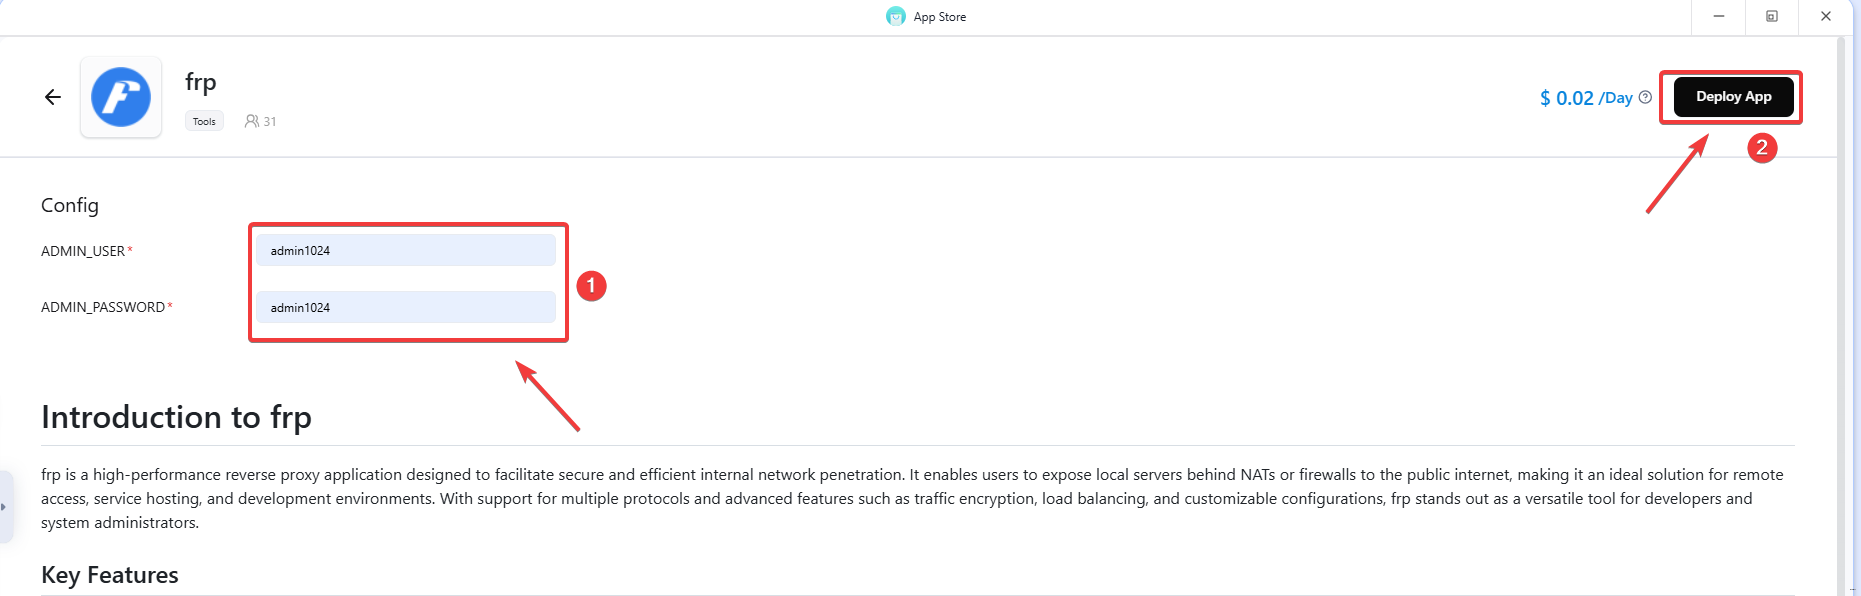Expand the left side panel handle
The image size is (1861, 596).
coord(5,507)
